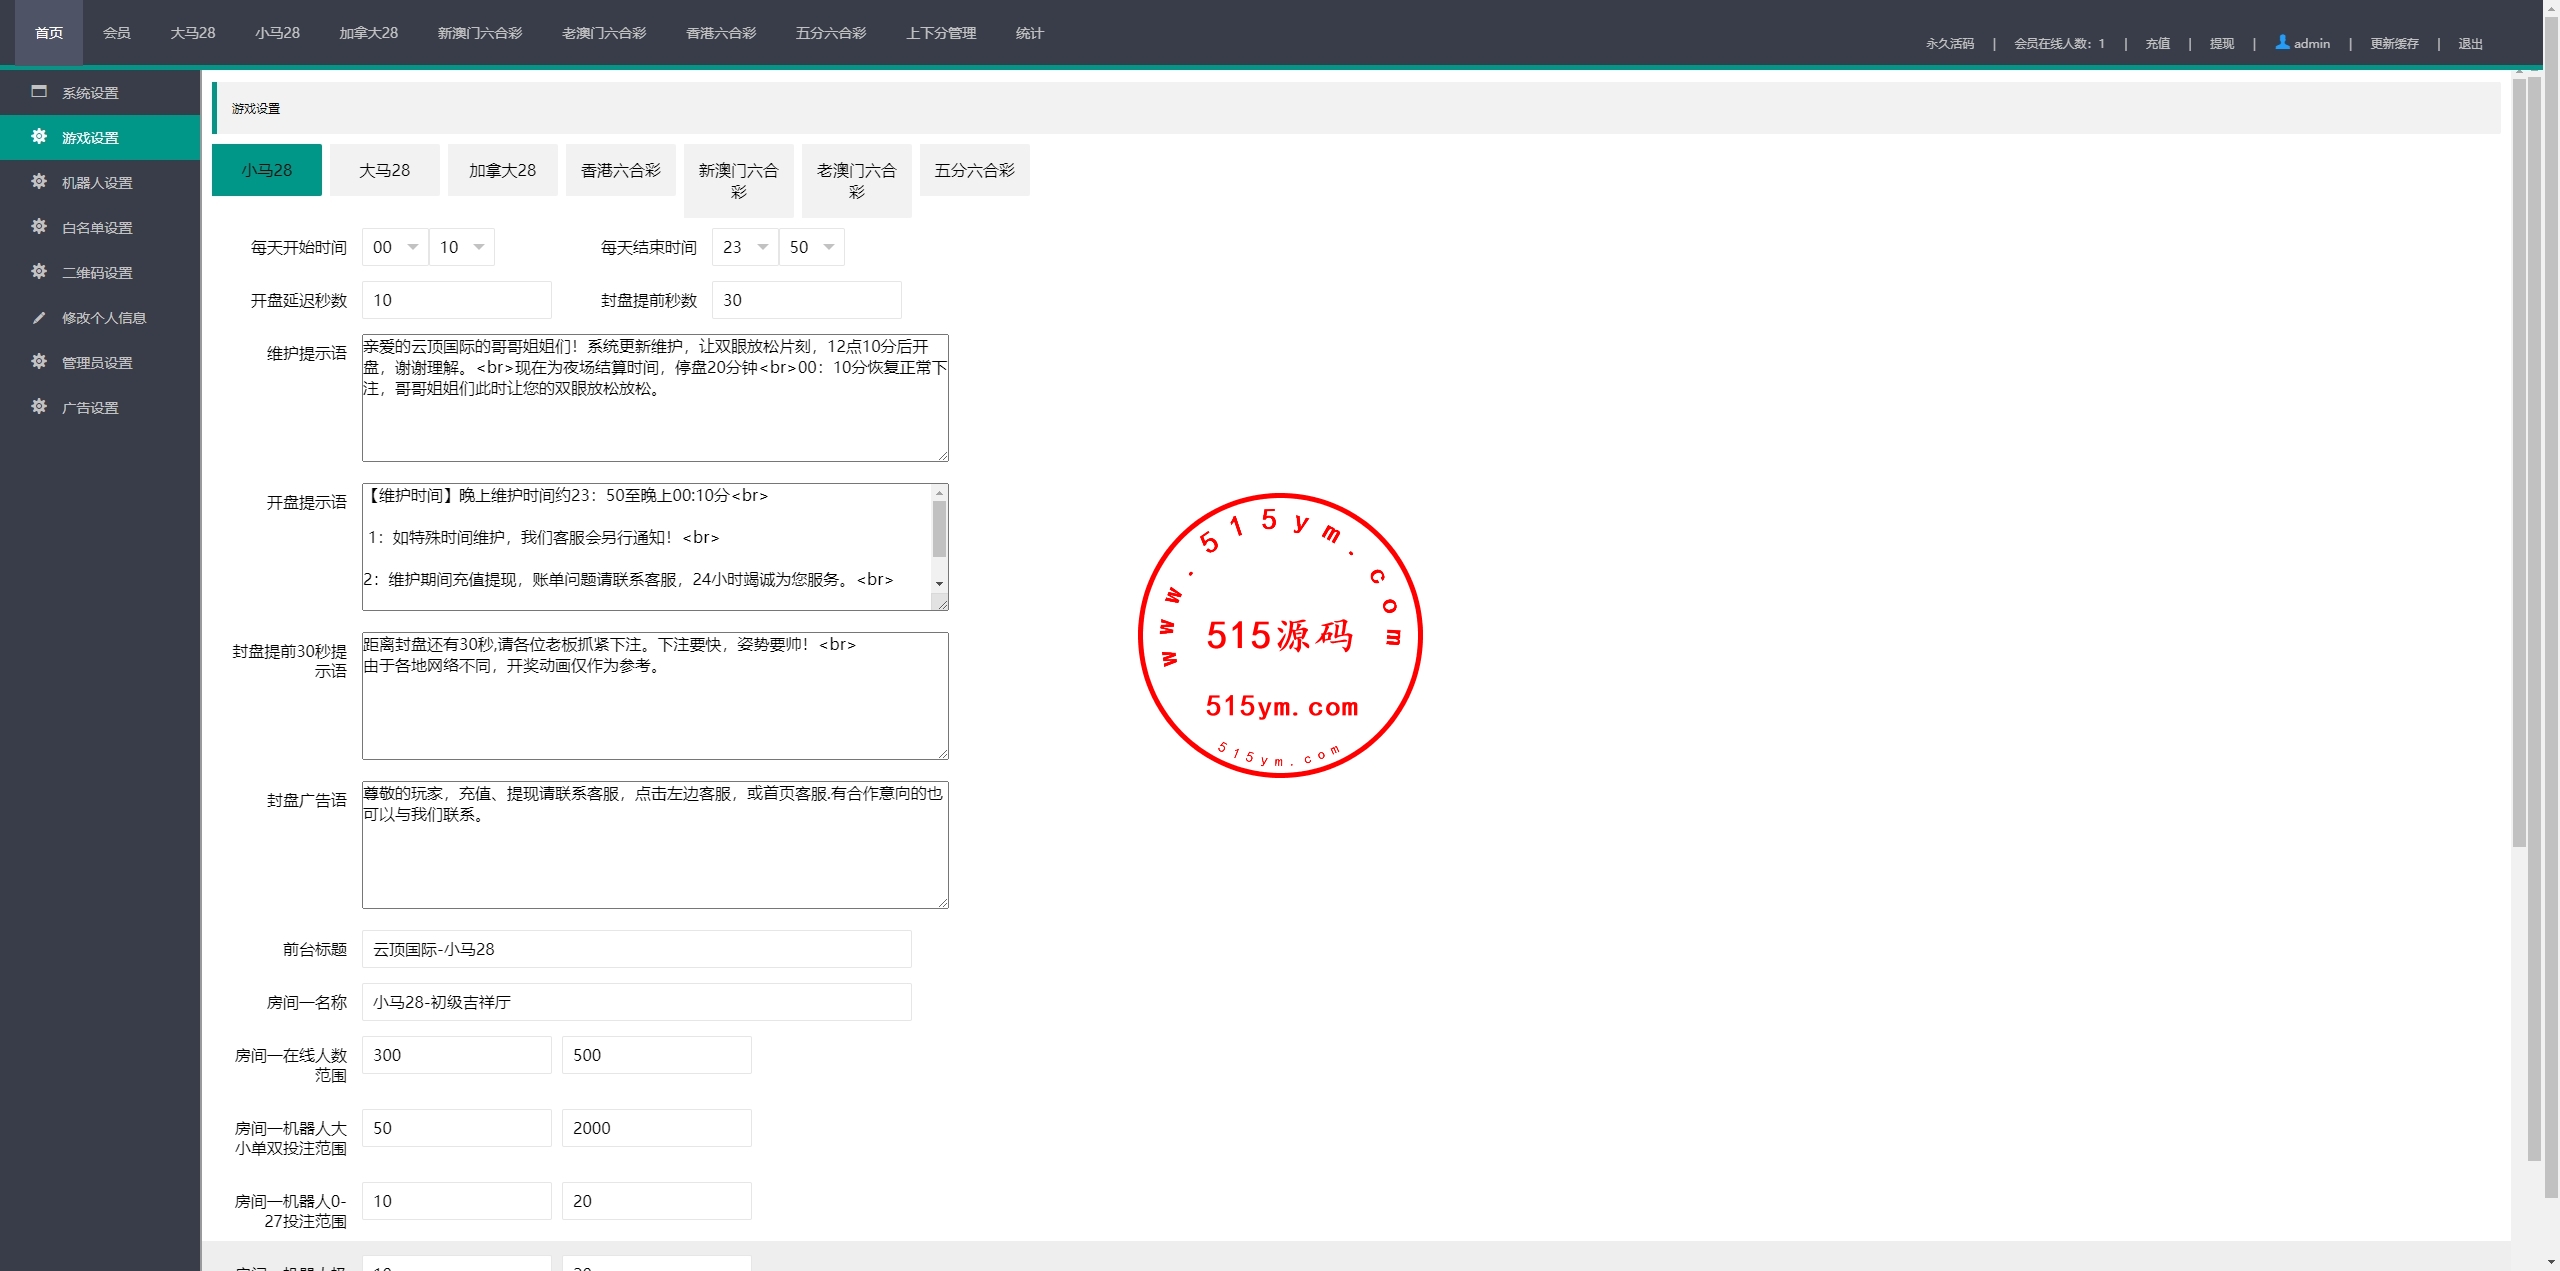The image size is (2560, 1271).
Task: Open the end hour dropdown showing 23
Action: coord(745,247)
